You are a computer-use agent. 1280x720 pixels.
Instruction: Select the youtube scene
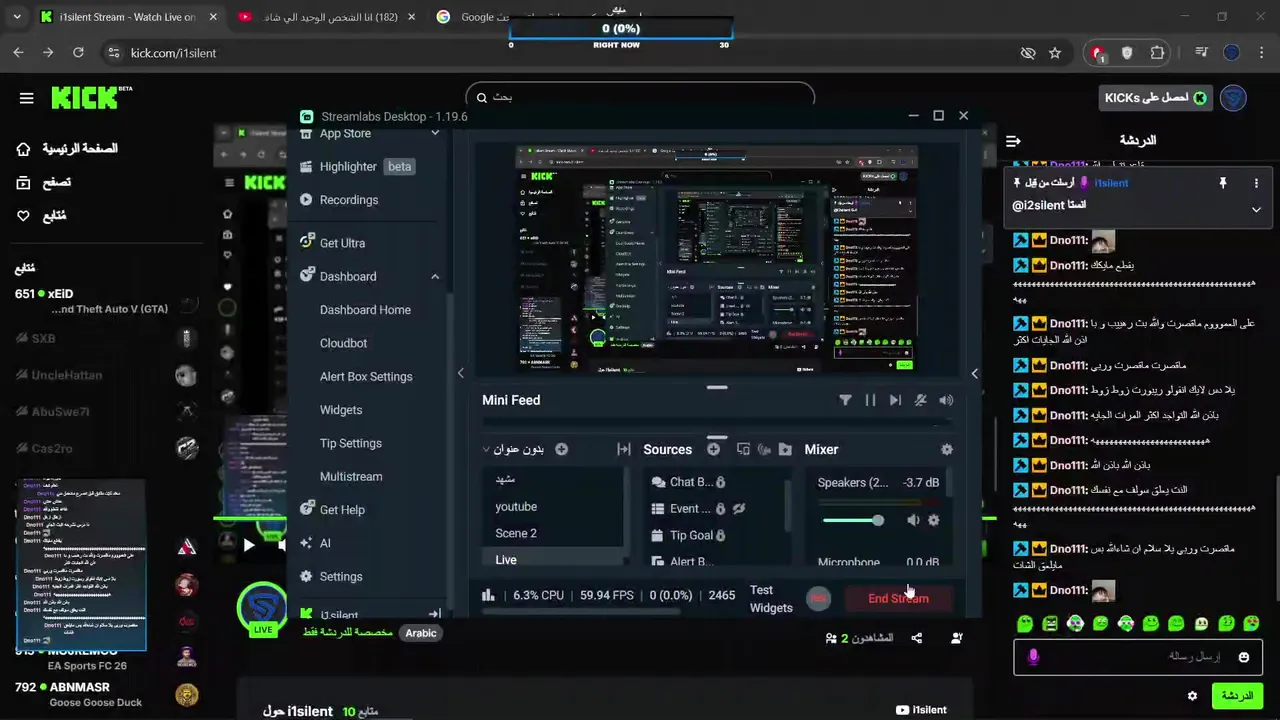[x=516, y=507]
